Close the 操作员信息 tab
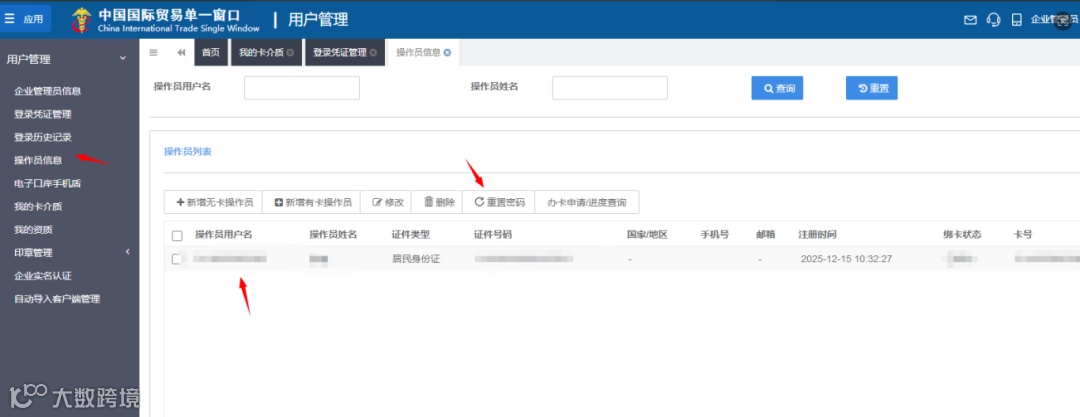Screen dimensions: 1080x417 447,52
